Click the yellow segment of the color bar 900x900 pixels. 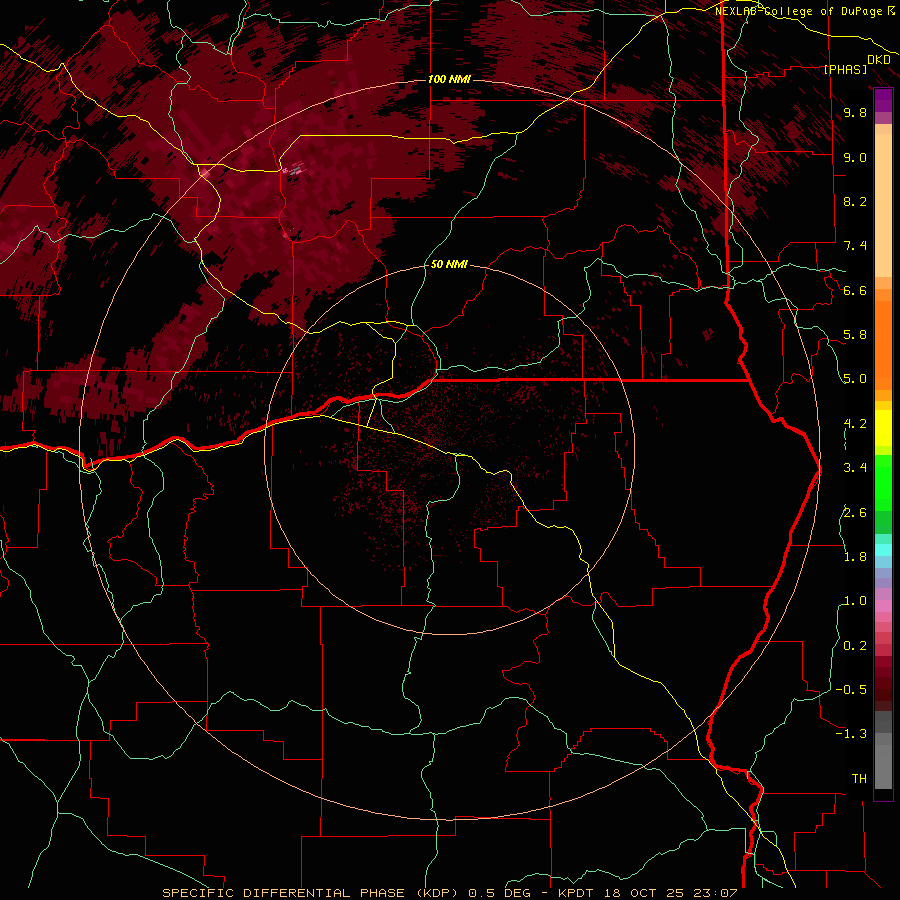[883, 428]
